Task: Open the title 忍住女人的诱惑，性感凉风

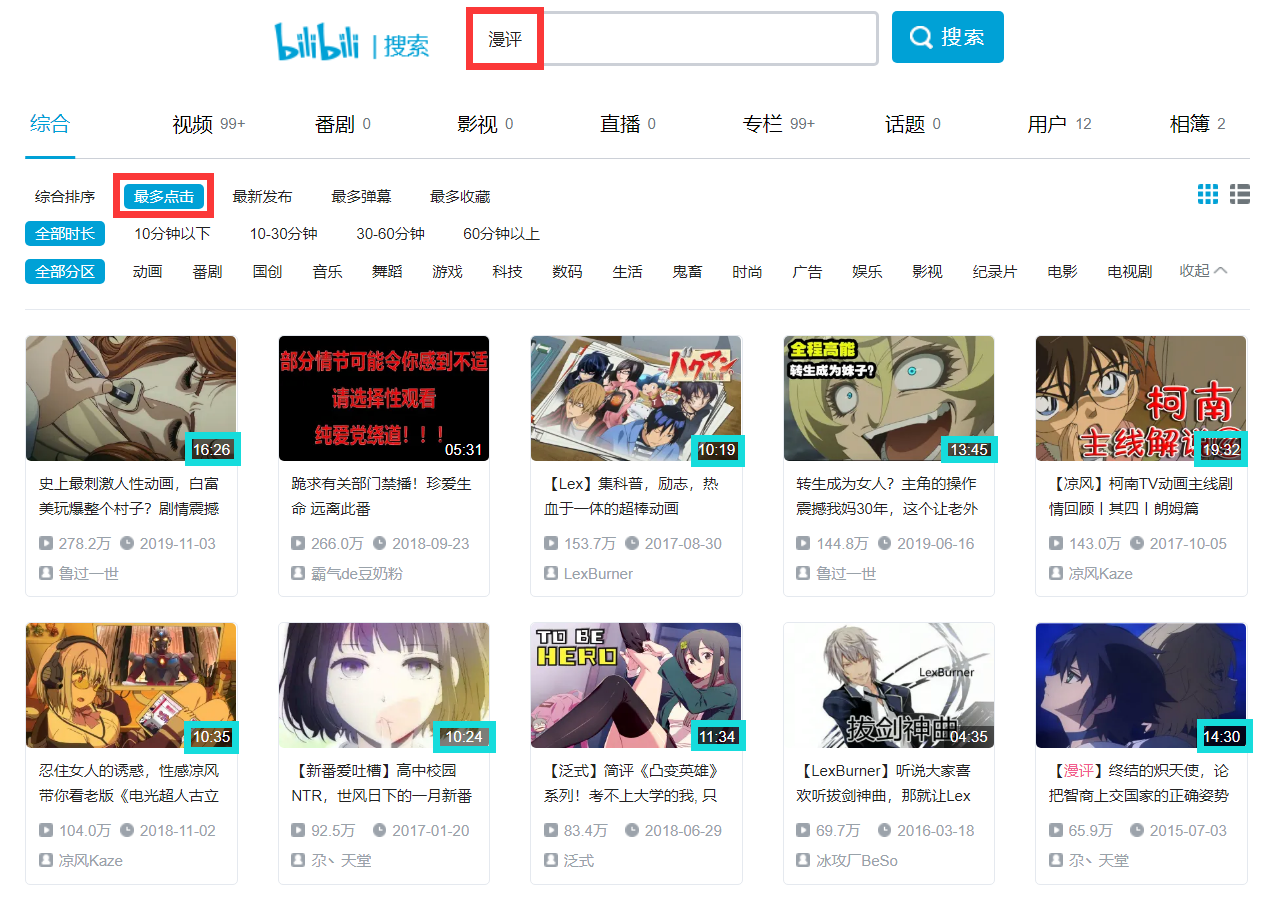Action: tap(129, 783)
